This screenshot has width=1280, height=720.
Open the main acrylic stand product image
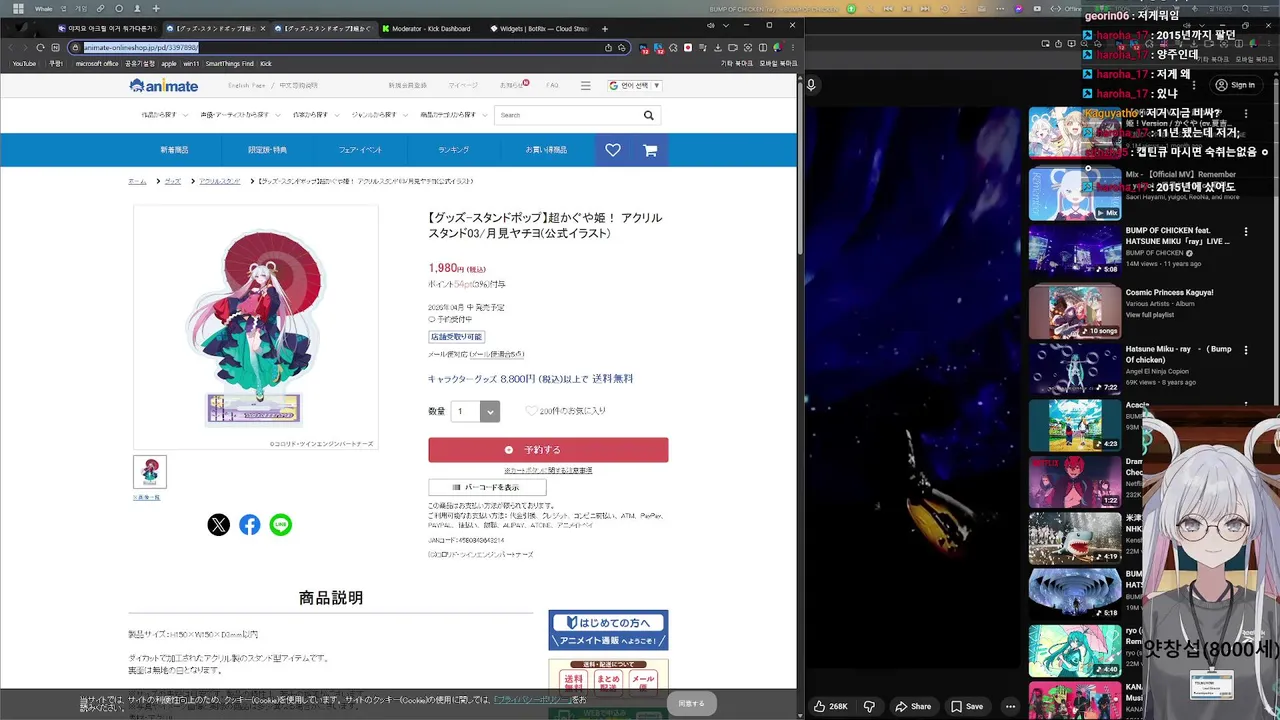coord(256,327)
